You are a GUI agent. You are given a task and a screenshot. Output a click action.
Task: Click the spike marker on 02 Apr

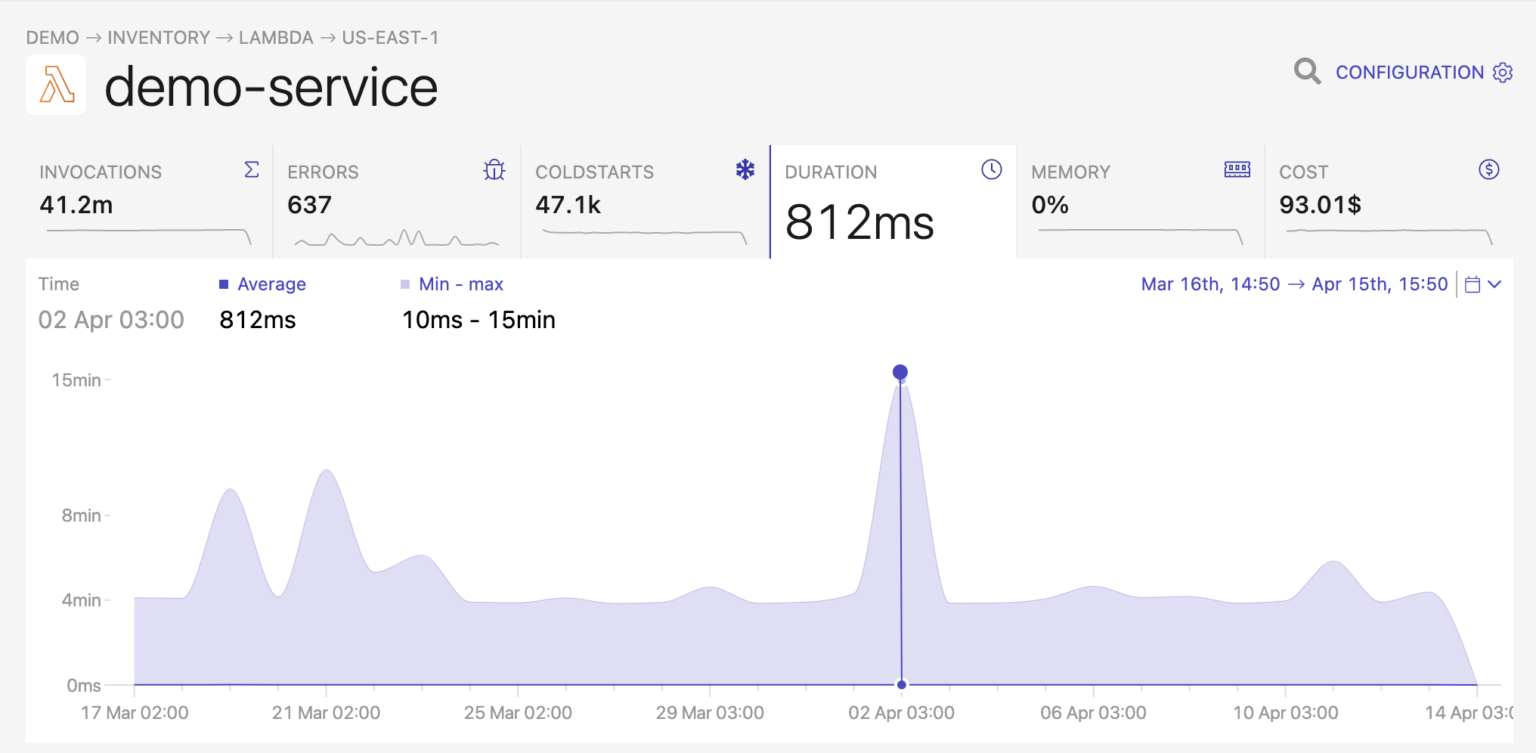click(x=899, y=371)
